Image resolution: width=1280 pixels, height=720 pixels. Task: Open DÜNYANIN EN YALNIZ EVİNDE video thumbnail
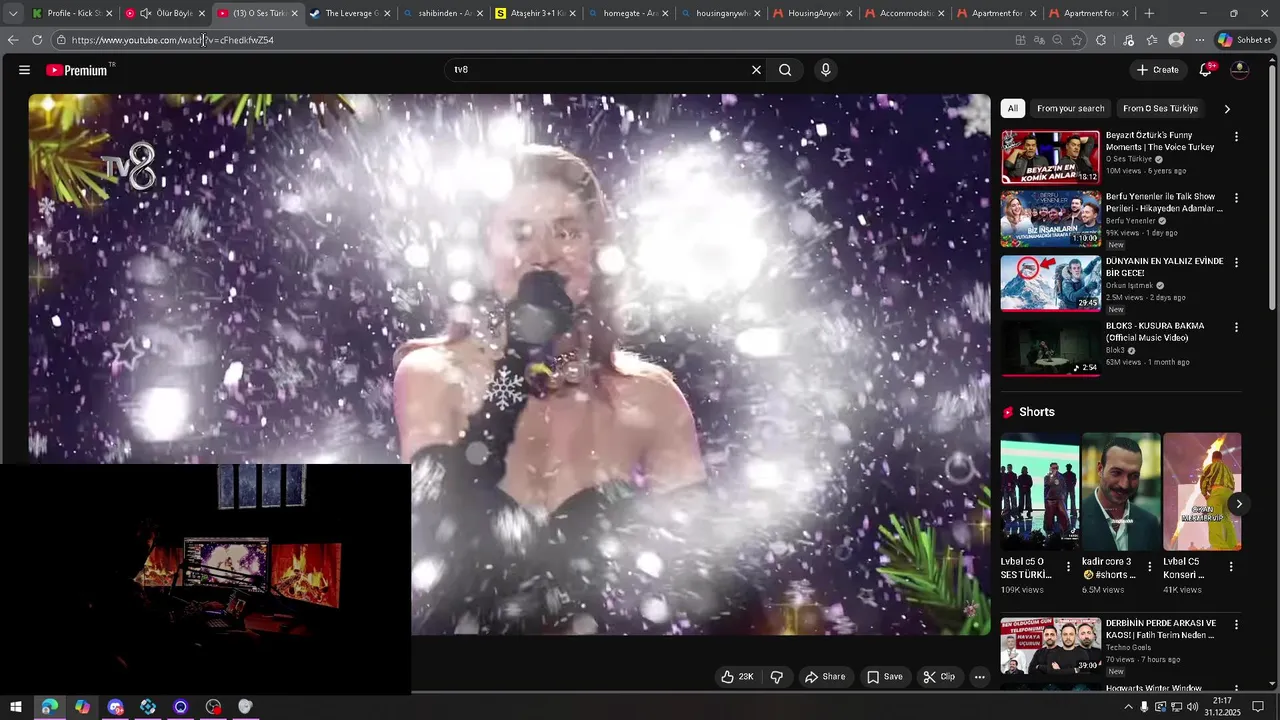coord(1051,283)
